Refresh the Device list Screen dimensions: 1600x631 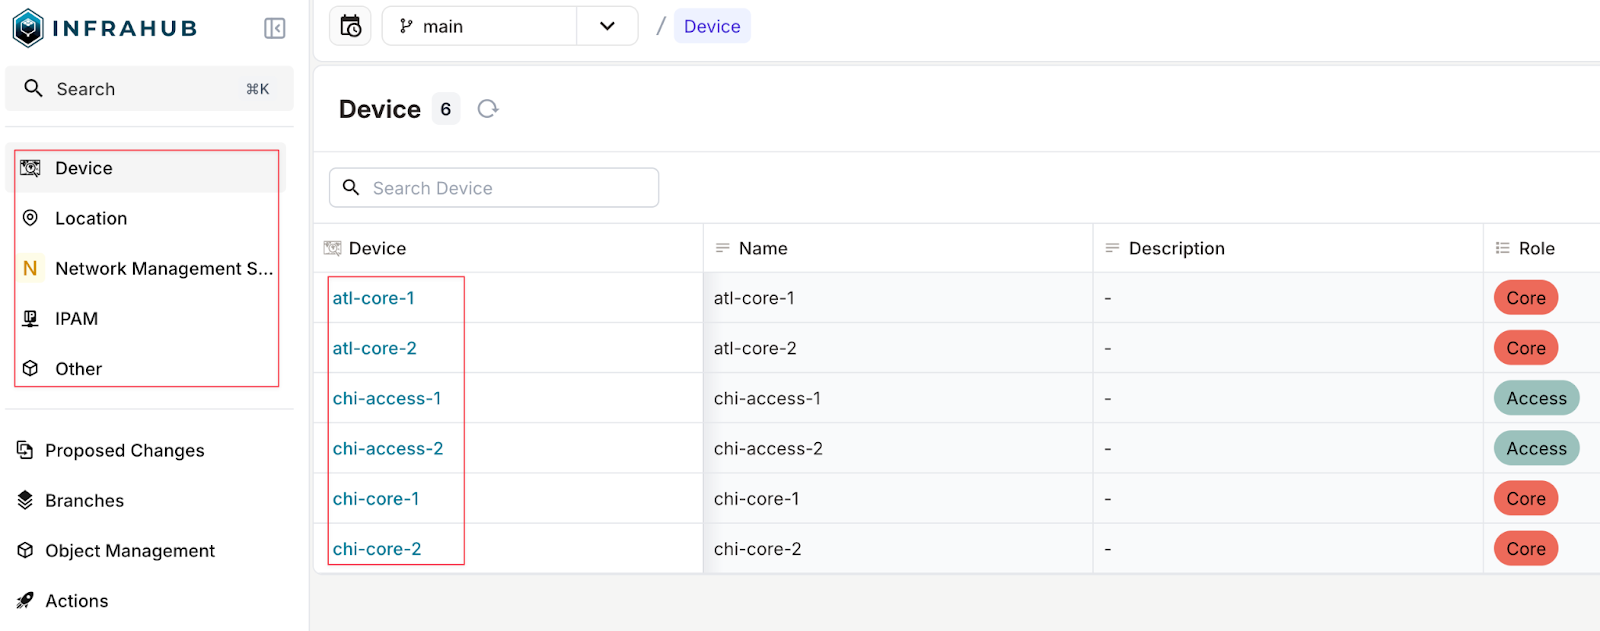tap(487, 109)
